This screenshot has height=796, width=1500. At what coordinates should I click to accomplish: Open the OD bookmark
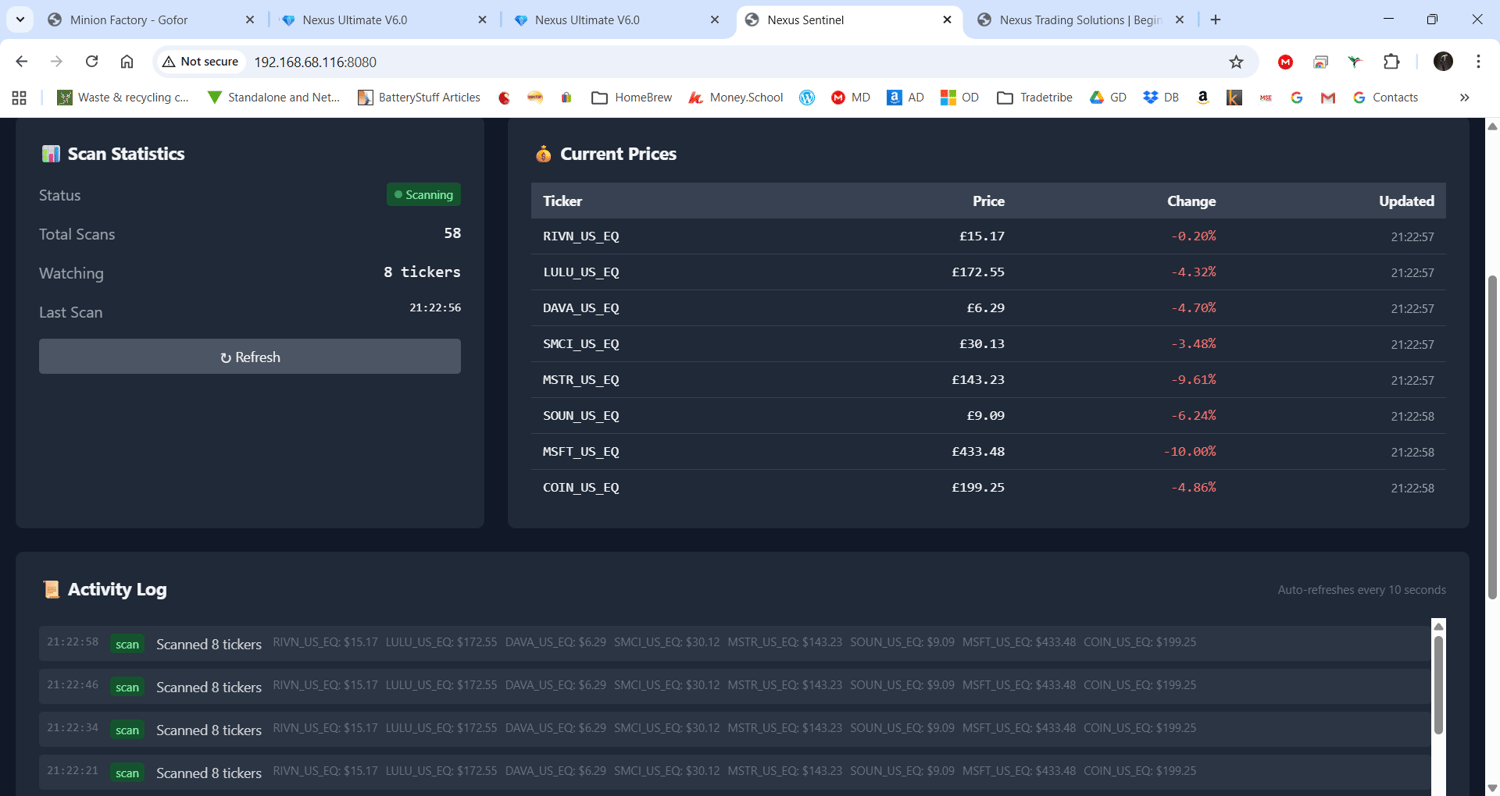click(x=959, y=97)
